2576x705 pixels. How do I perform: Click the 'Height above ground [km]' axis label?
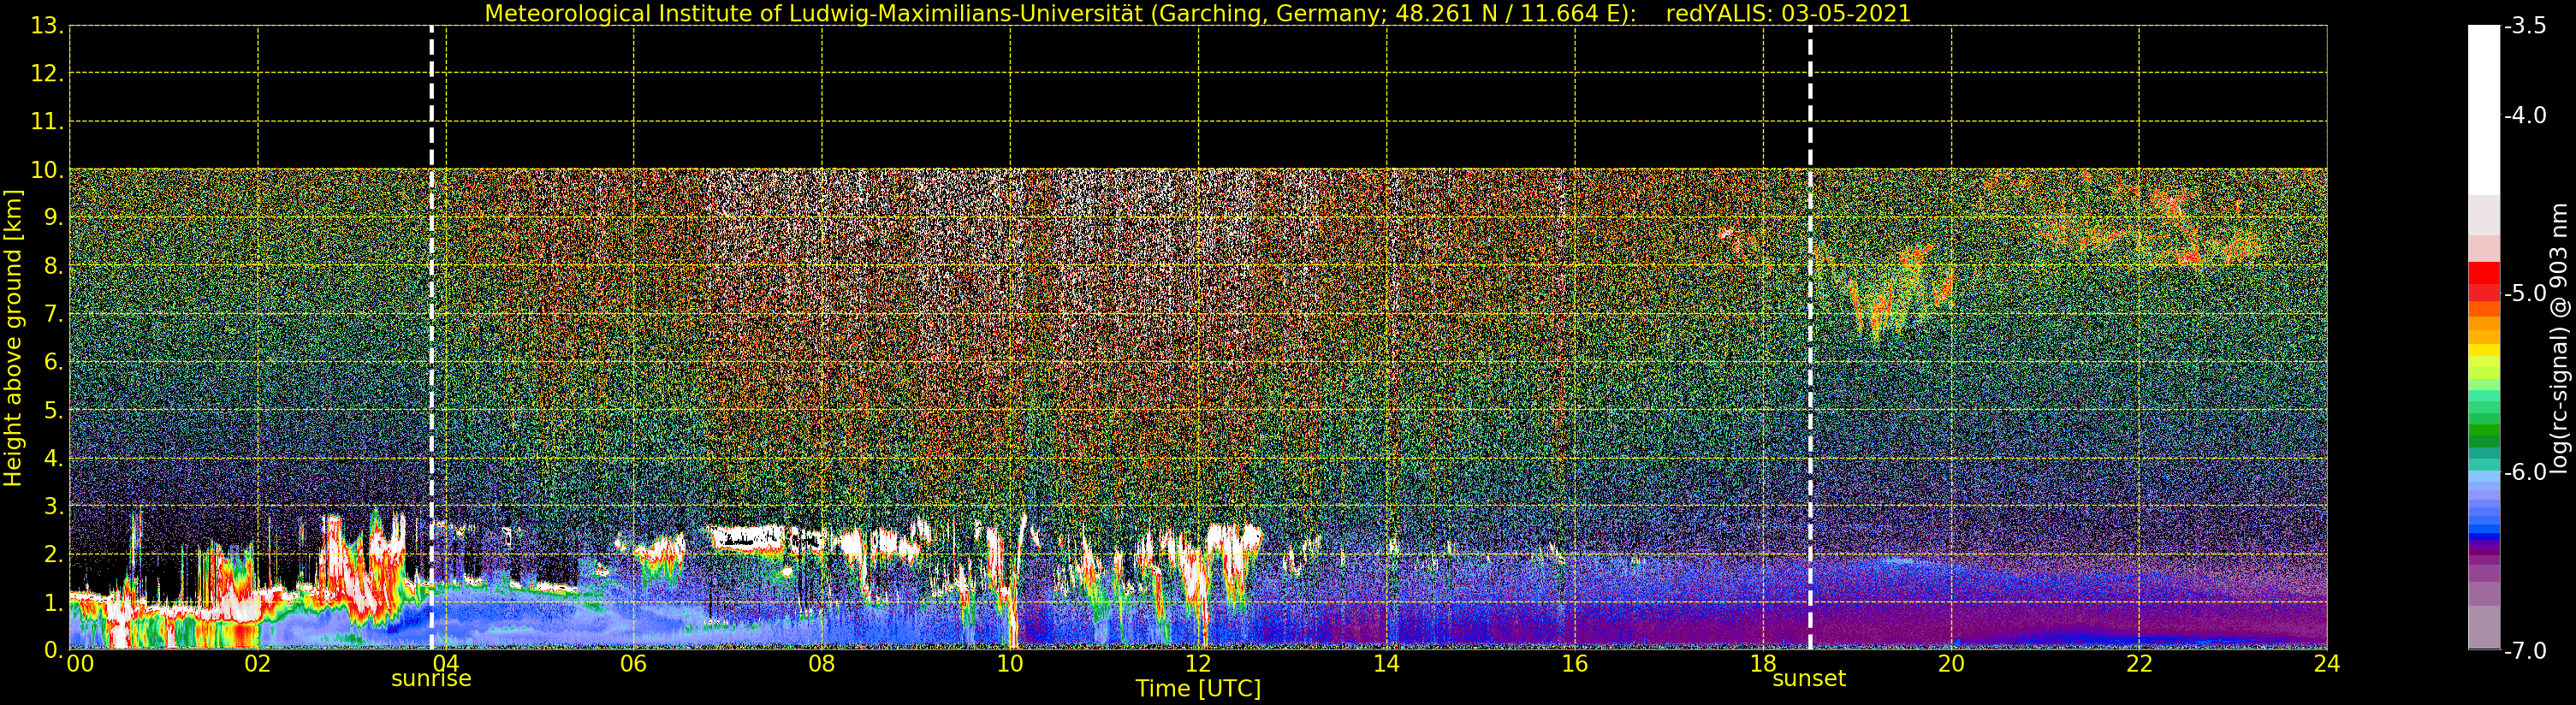pyautogui.click(x=13, y=338)
